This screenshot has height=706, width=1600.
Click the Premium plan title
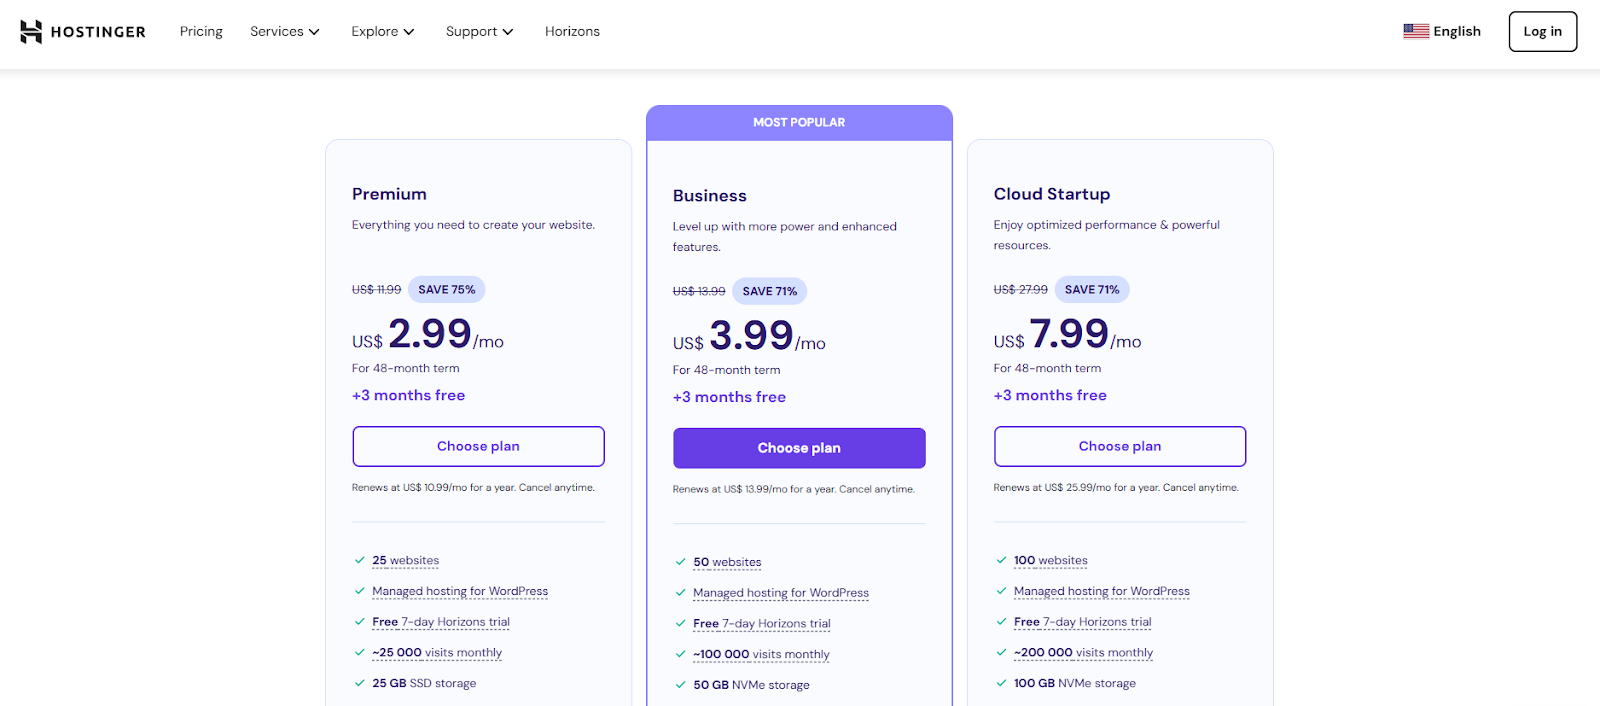point(389,194)
